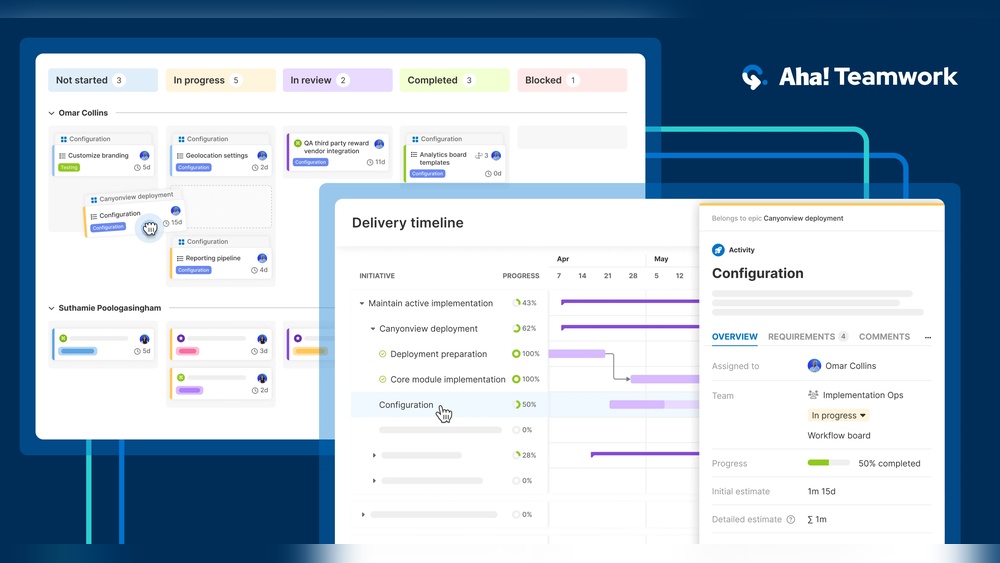Toggle status circle on QA third party card
Screen dimensions: 1000x563
pyautogui.click(x=297, y=143)
